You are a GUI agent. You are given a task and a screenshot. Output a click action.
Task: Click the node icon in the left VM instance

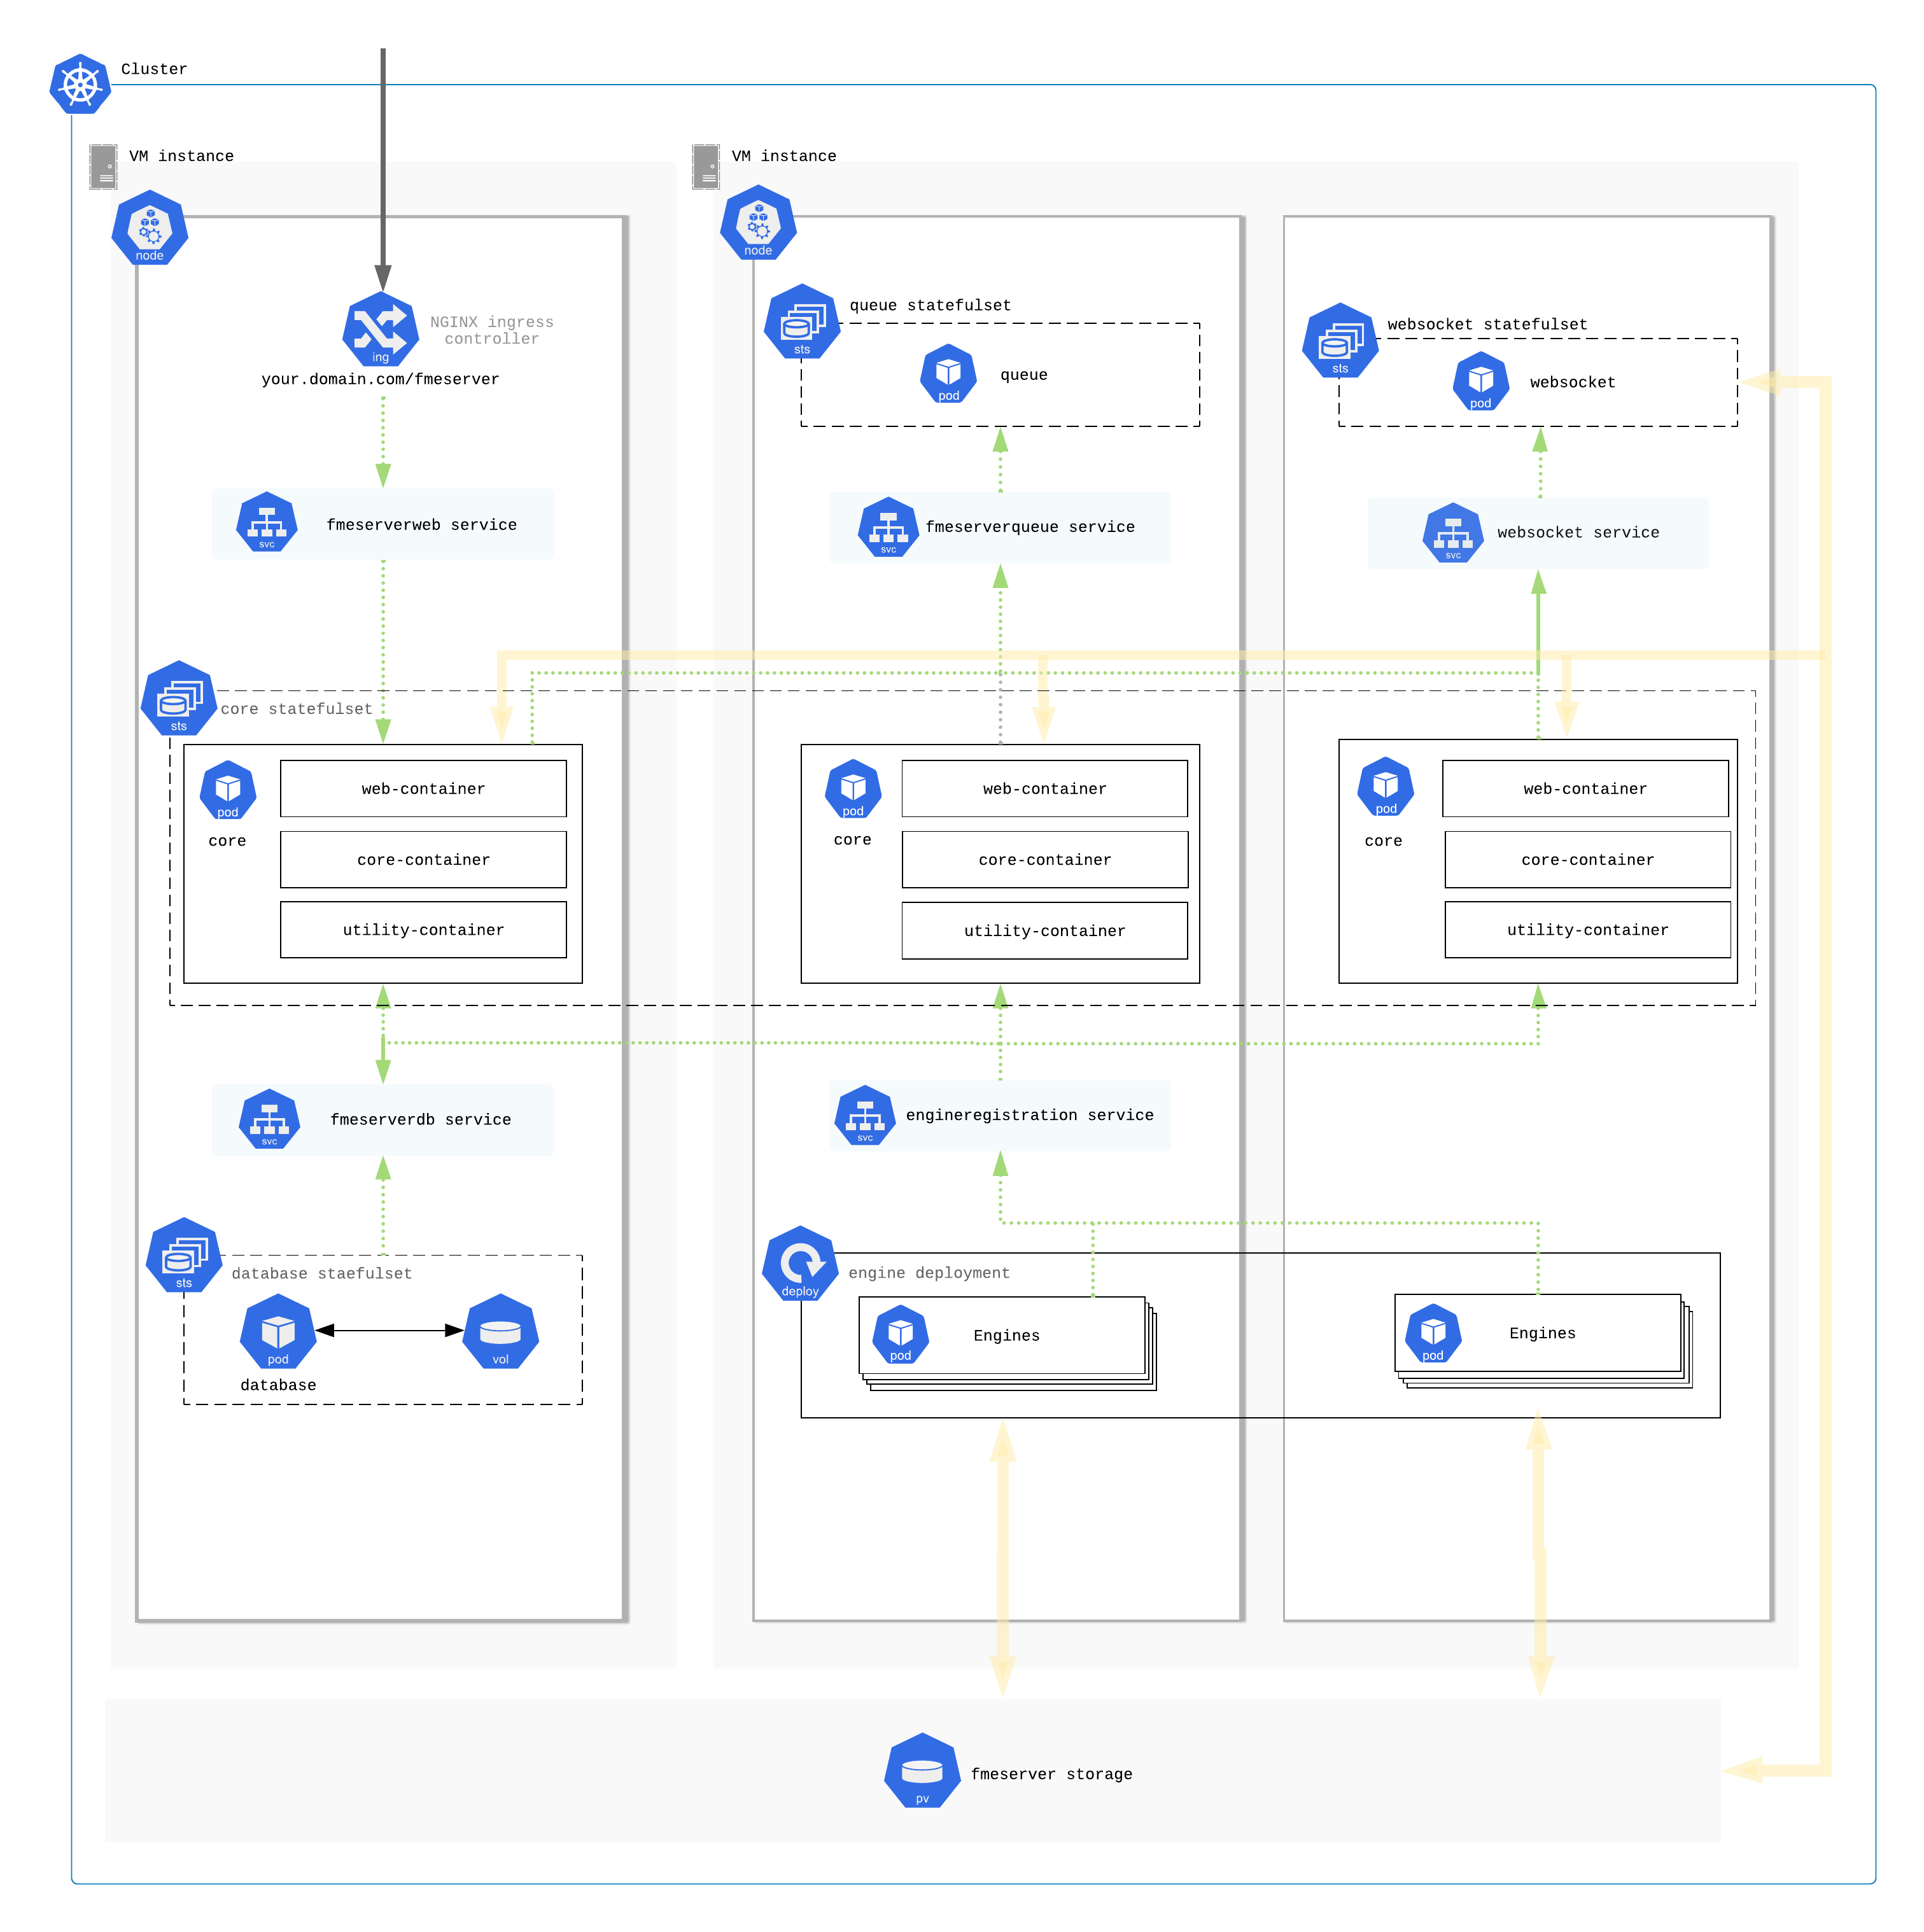coord(150,228)
